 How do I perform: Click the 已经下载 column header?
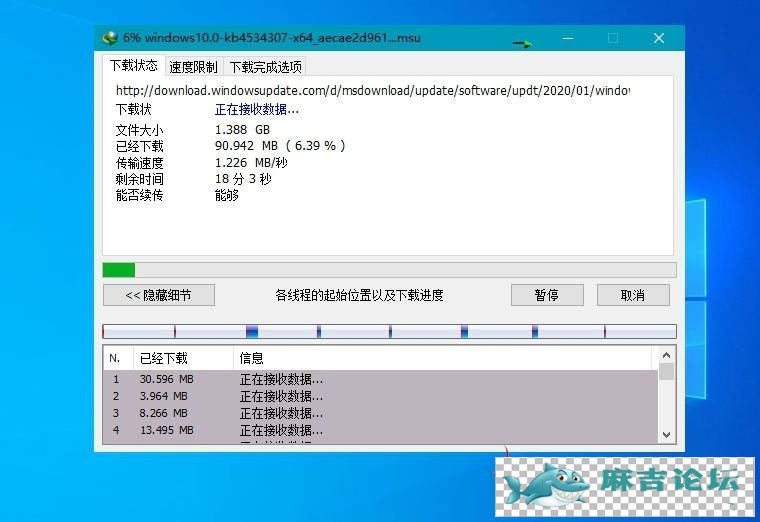click(x=183, y=358)
